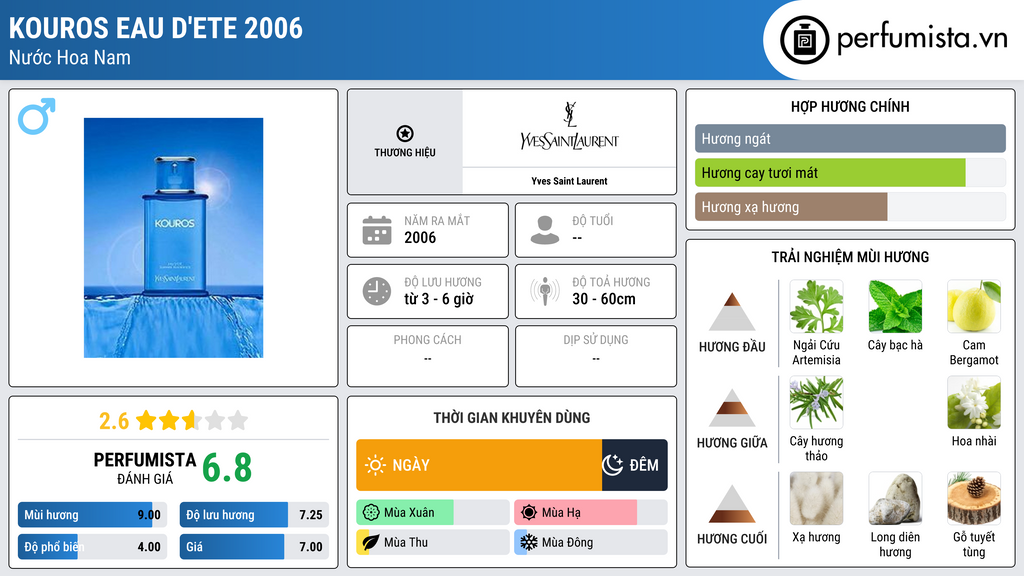Viewport: 1024px width, 576px height.
Task: Click the Hương cay tươi mát accord bar
Action: [830, 173]
